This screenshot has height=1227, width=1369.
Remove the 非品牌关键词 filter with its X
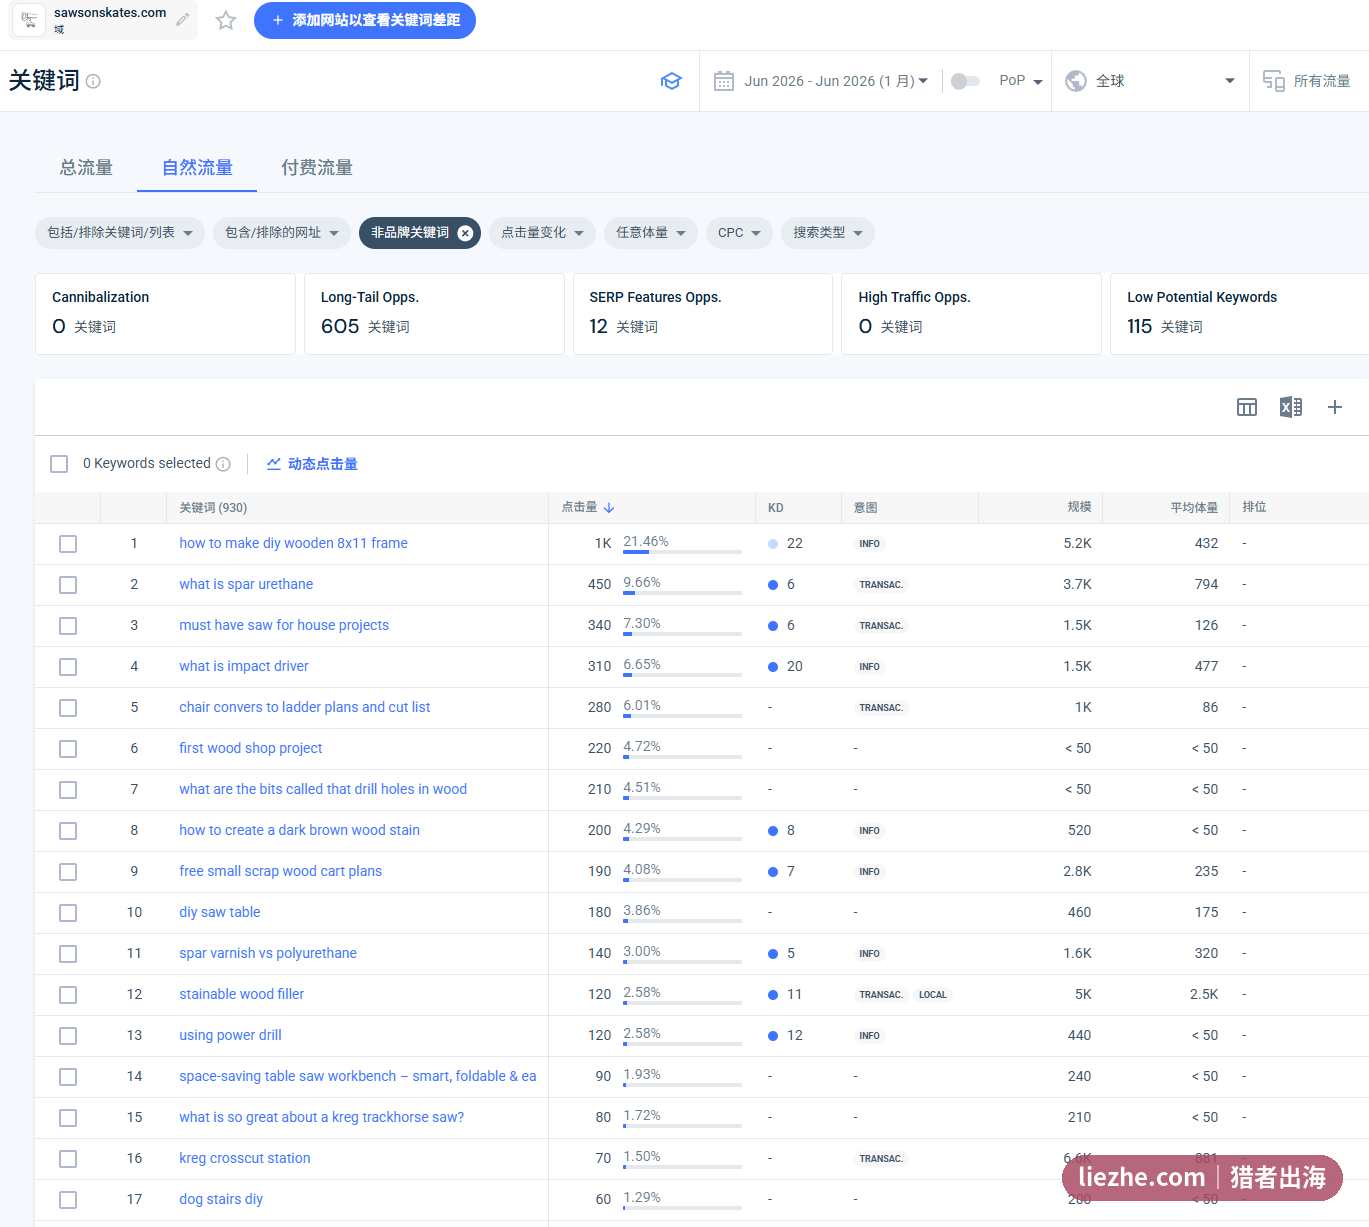pos(465,233)
